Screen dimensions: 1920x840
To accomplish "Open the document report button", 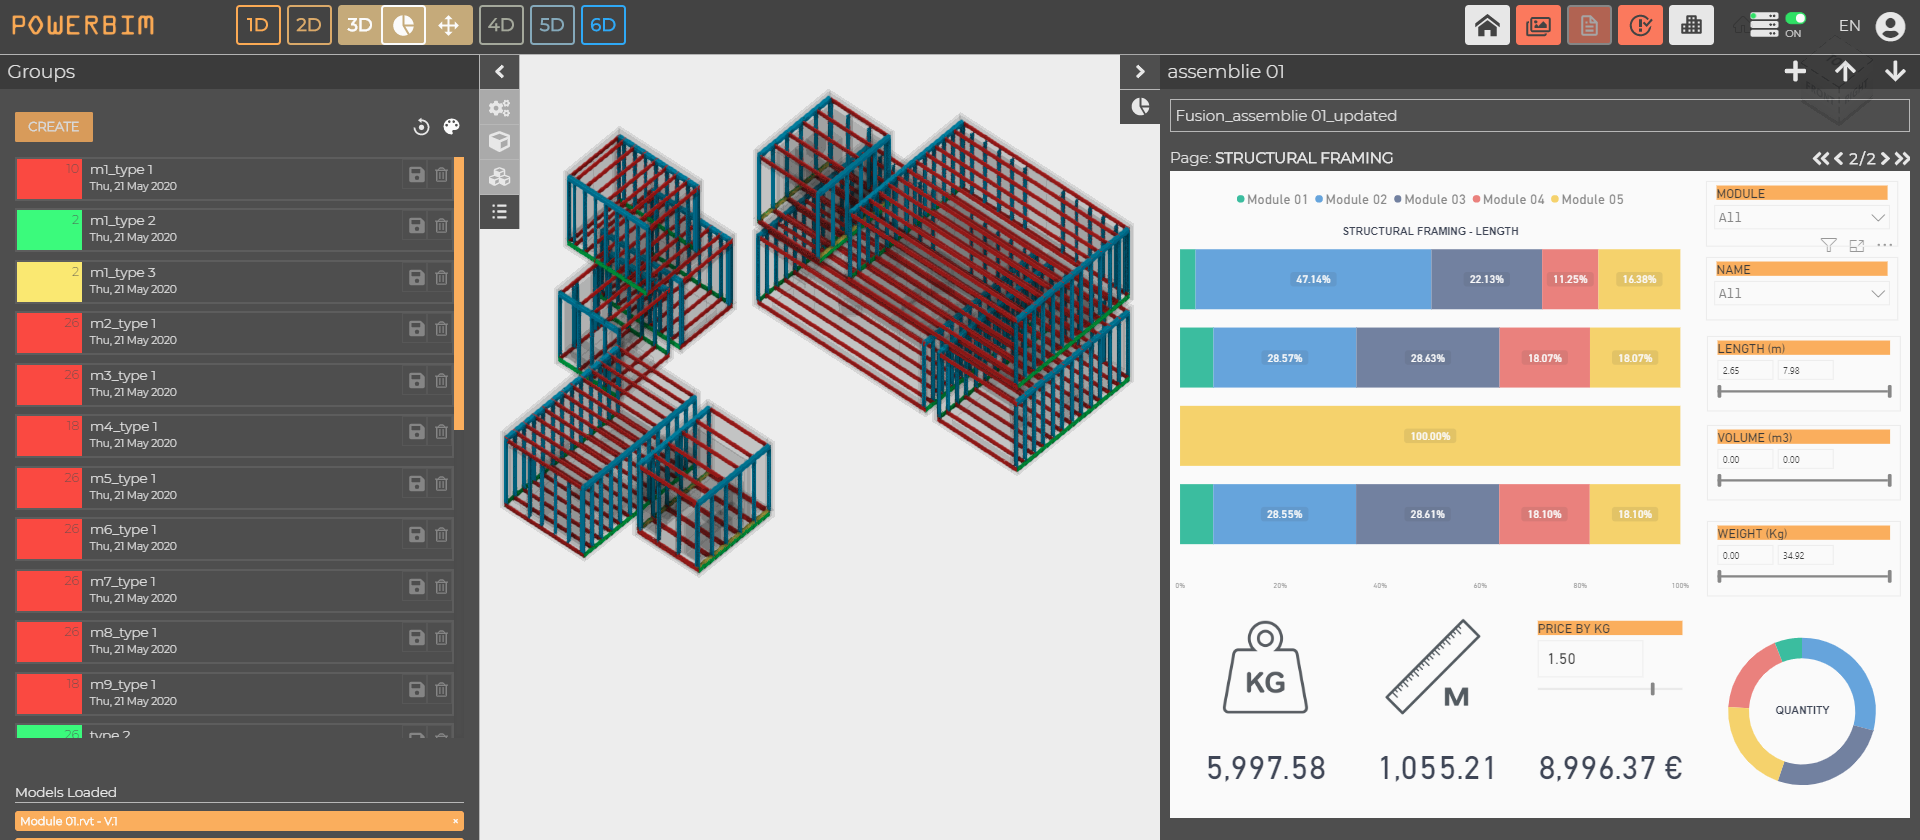I will [1589, 25].
